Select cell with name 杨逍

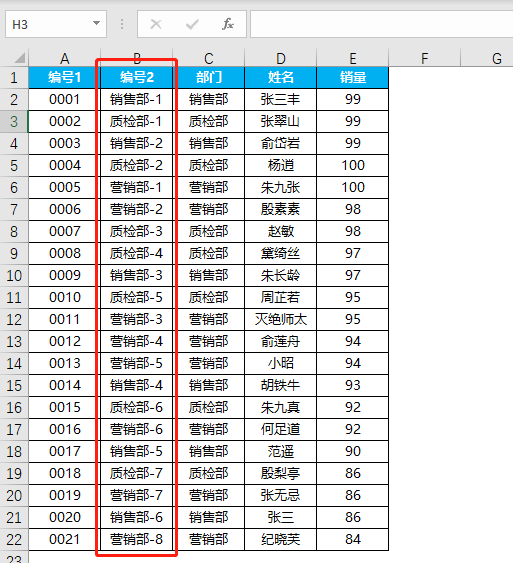click(x=281, y=166)
